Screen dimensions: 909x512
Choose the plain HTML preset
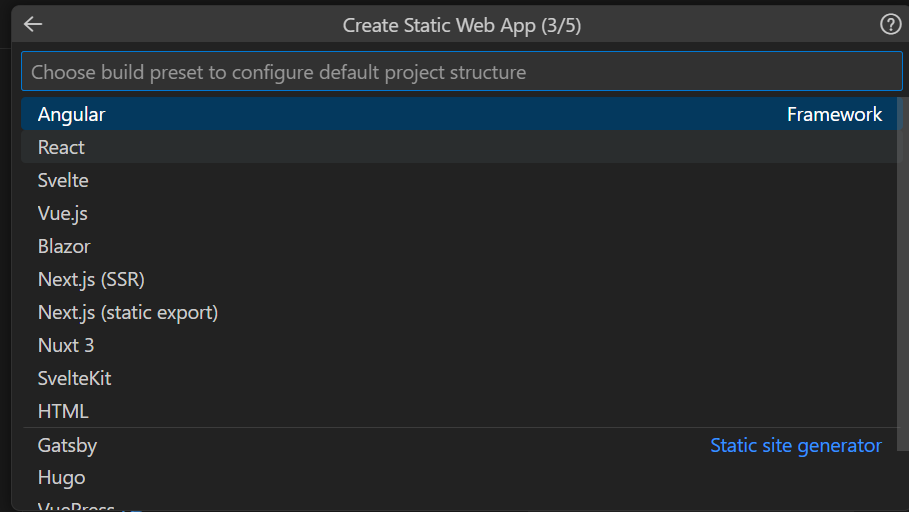[63, 412]
